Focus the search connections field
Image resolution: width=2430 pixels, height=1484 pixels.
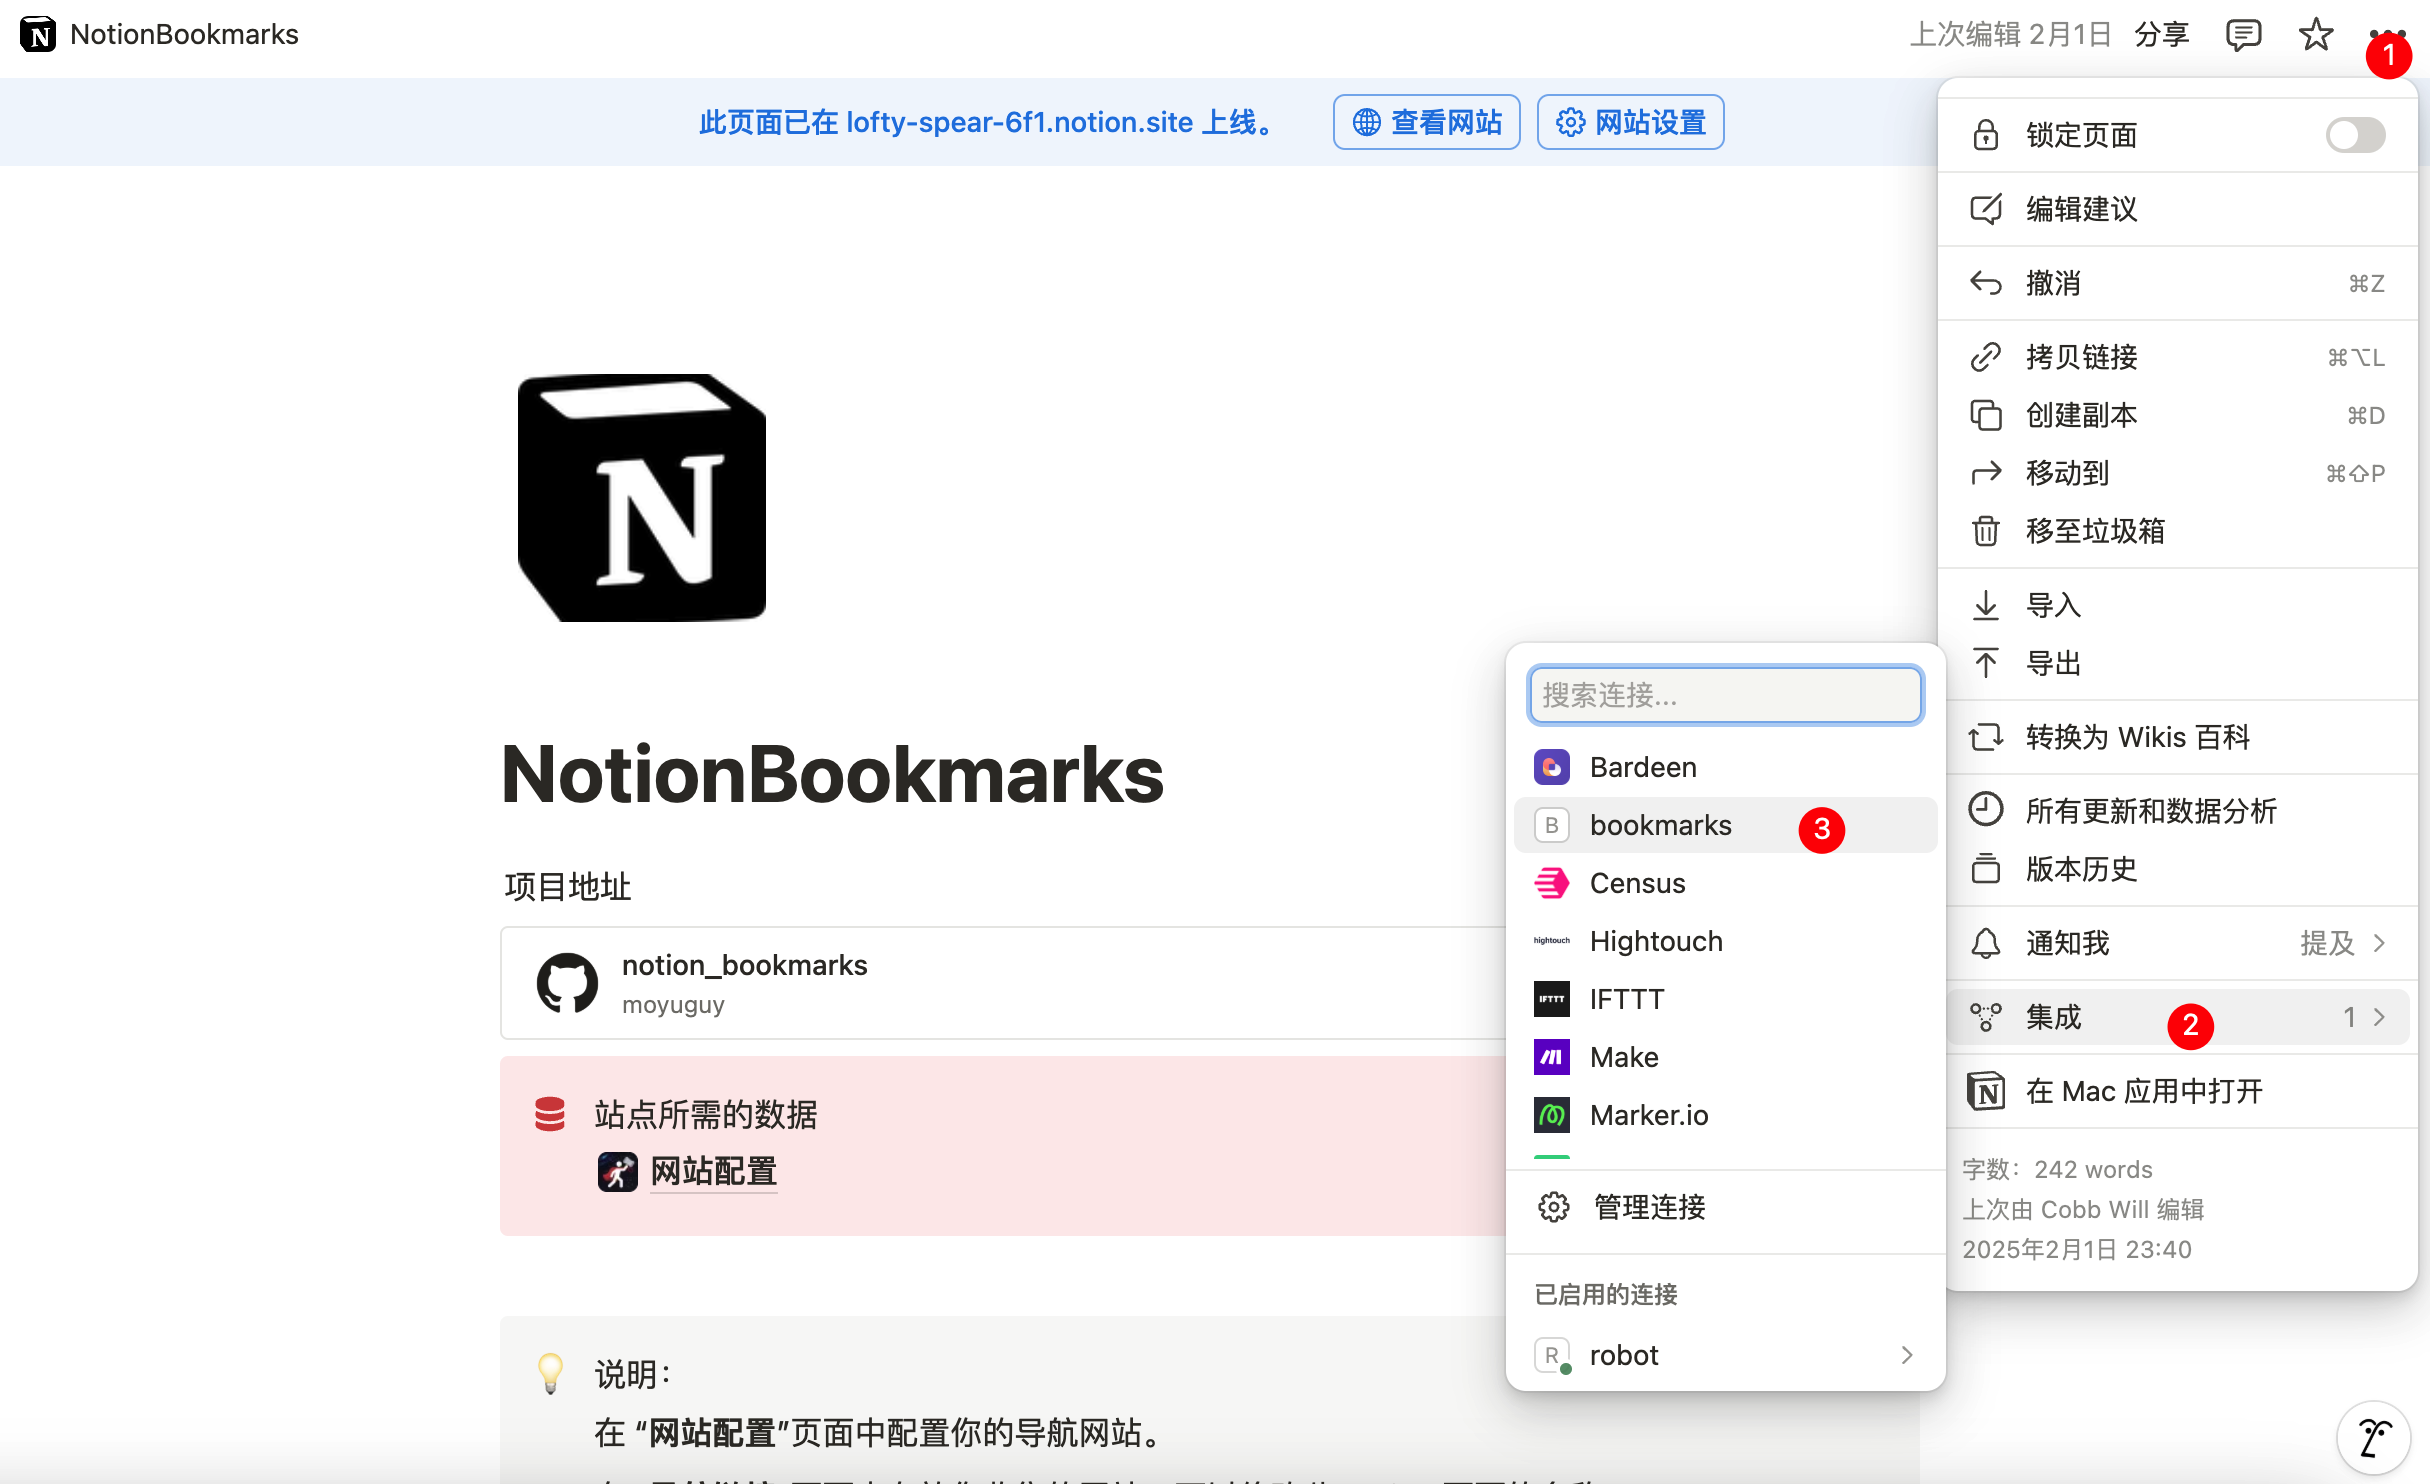pos(1725,695)
